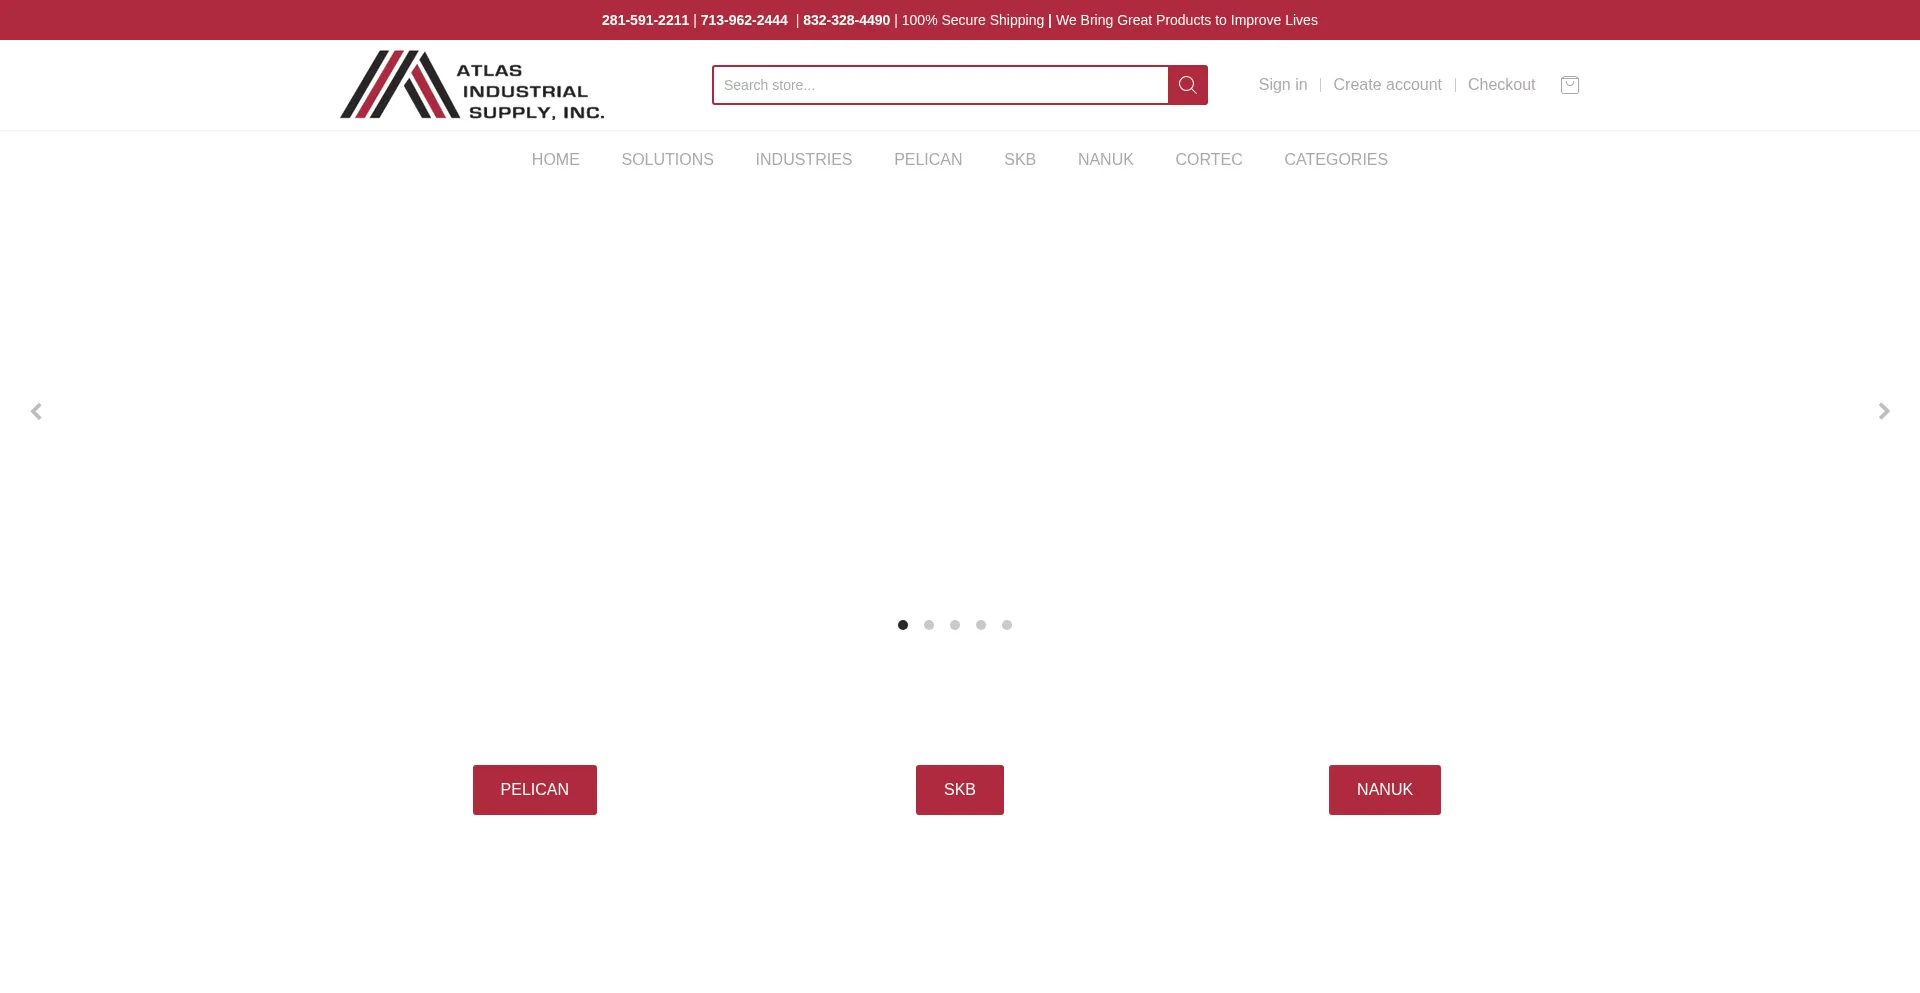This screenshot has width=1920, height=993.
Task: Open the Create account link
Action: pos(1387,85)
